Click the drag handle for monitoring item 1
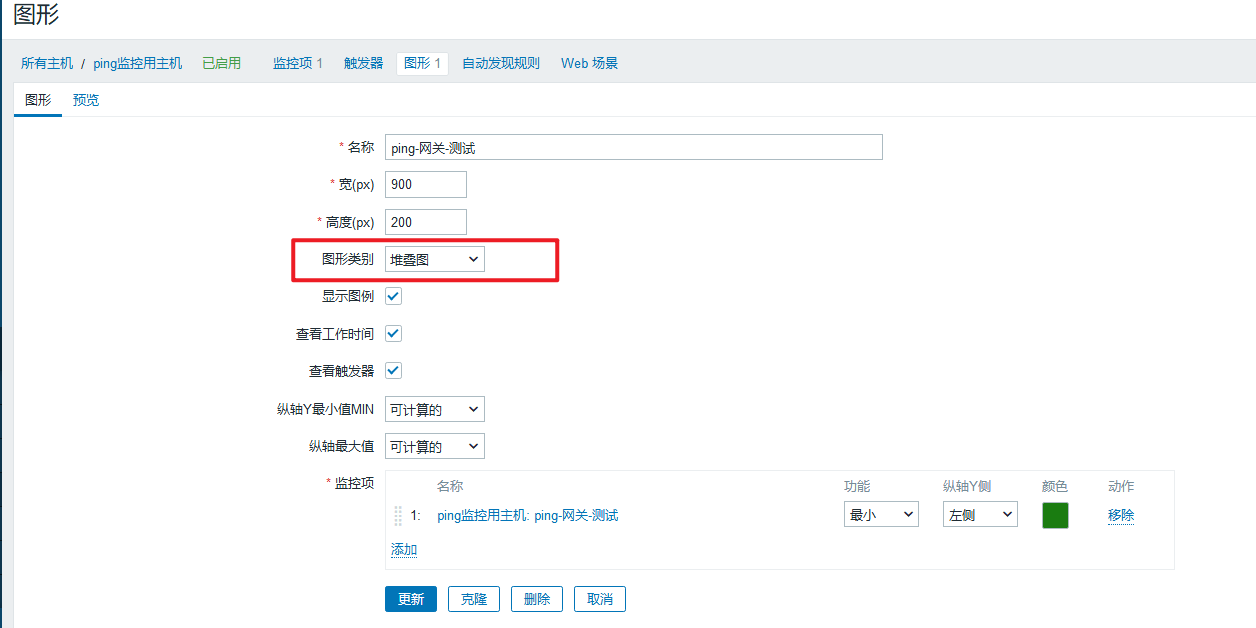Screen dimensions: 1256x628 point(398,516)
